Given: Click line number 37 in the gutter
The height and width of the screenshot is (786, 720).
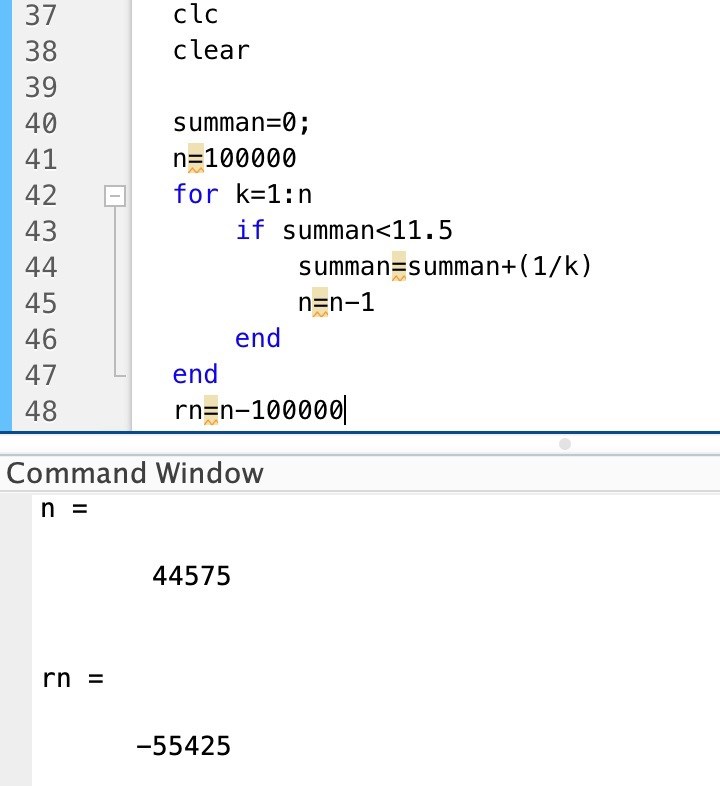Looking at the screenshot, I should click(x=40, y=15).
